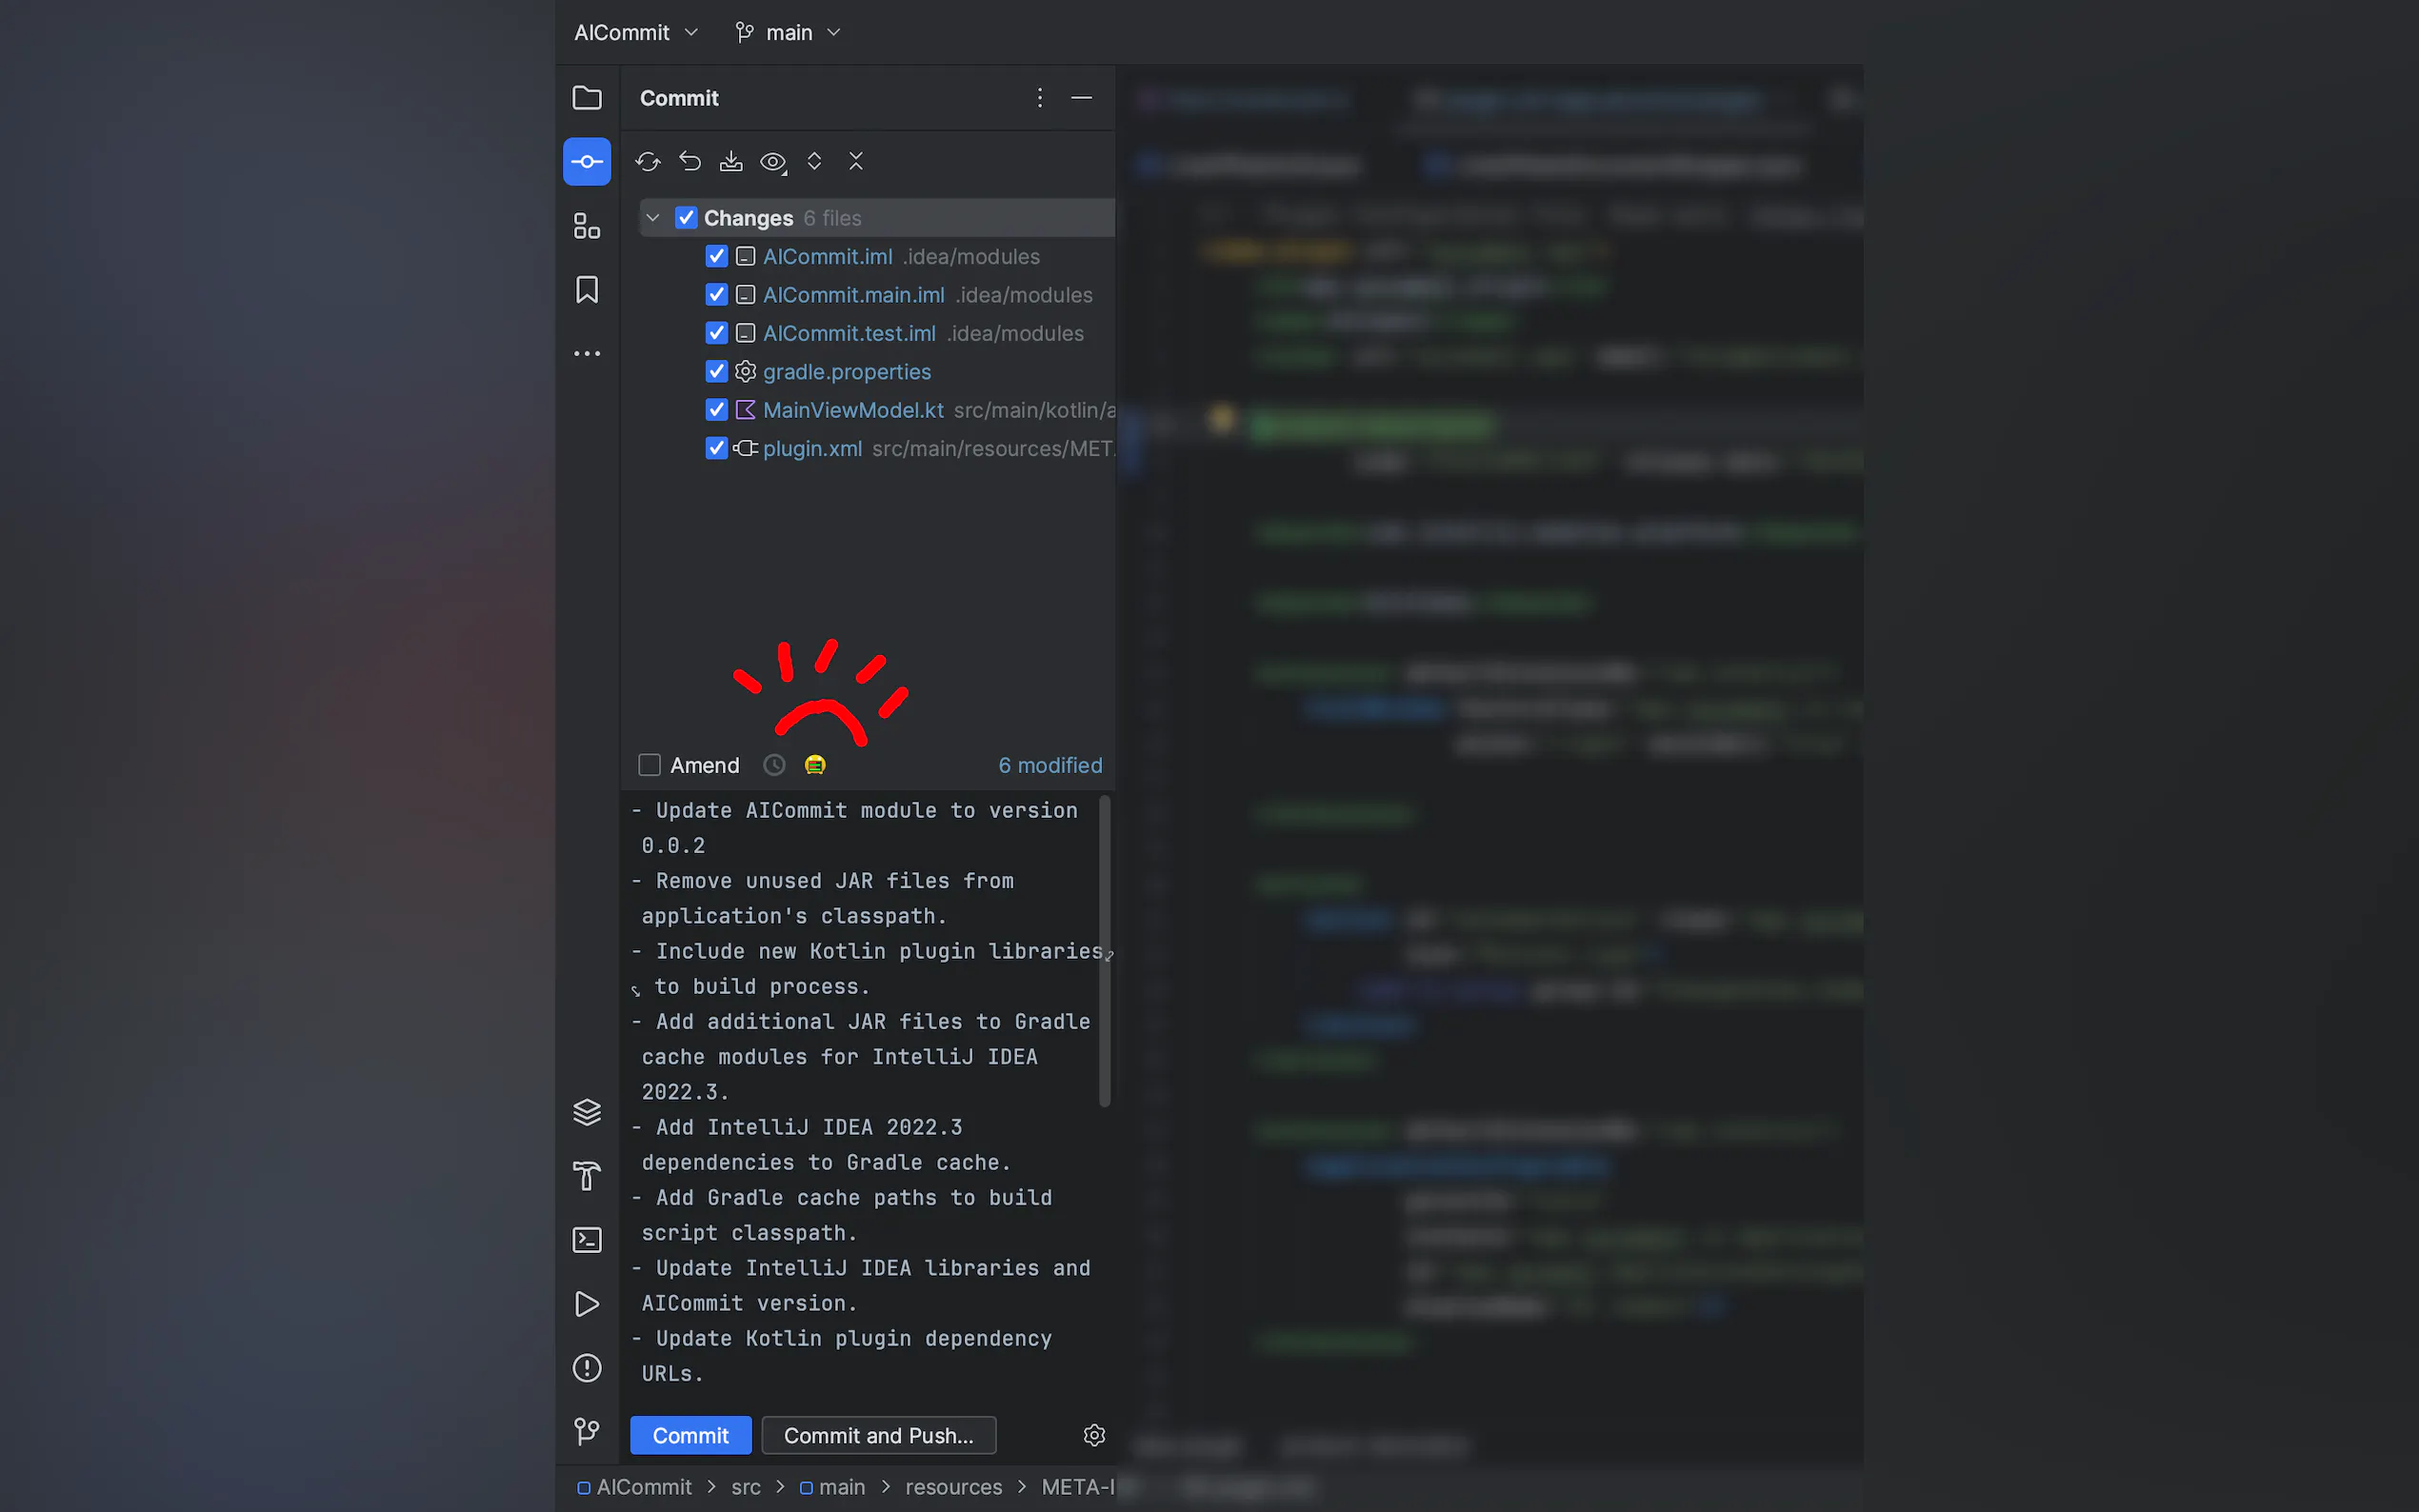This screenshot has width=2419, height=1512.
Task: Enable the Amend checkbox
Action: 650,765
